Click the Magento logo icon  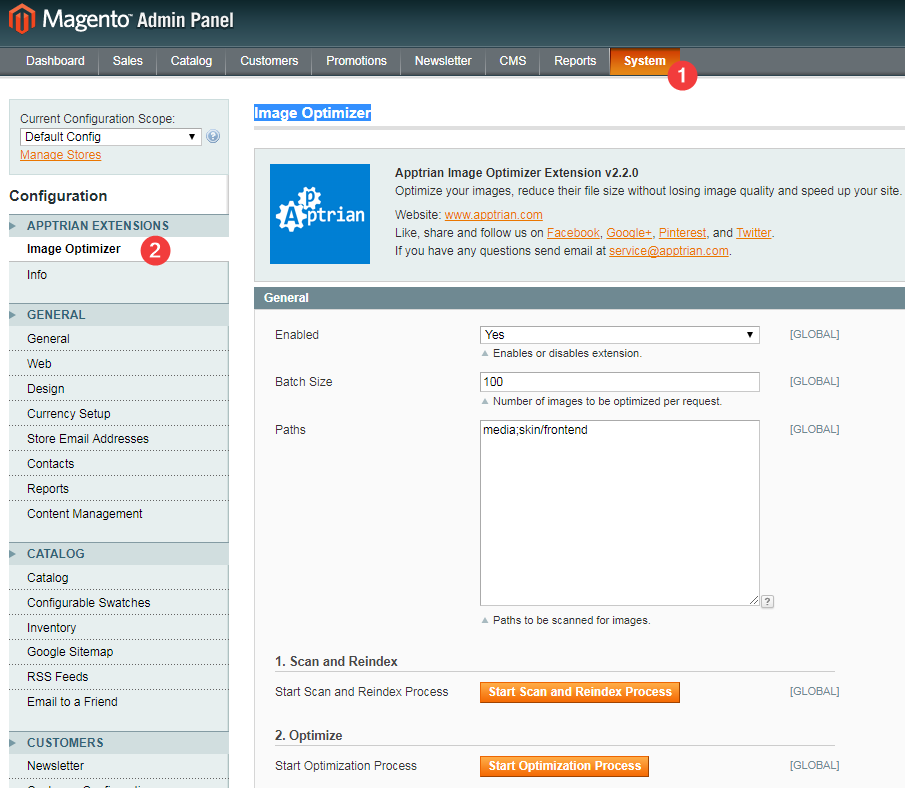click(x=21, y=18)
